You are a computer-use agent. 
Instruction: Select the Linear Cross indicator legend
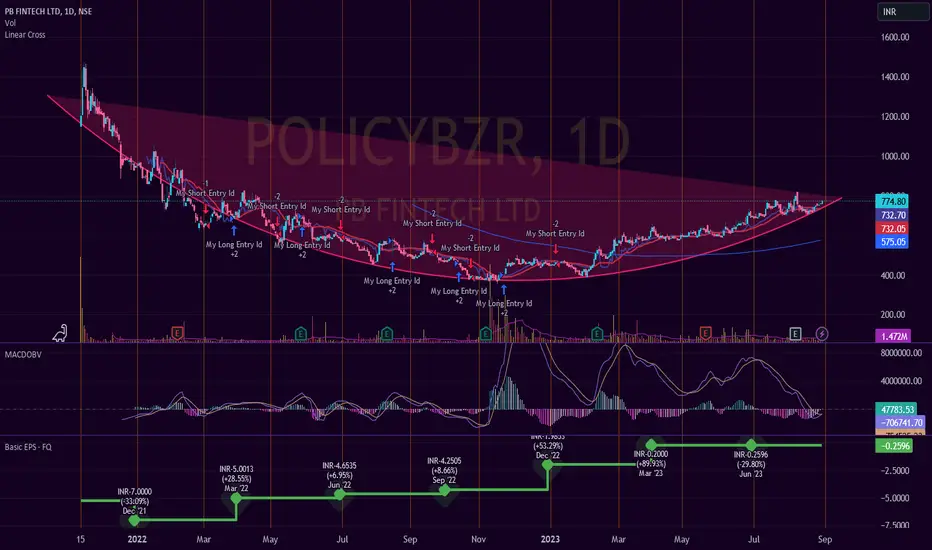(25, 34)
